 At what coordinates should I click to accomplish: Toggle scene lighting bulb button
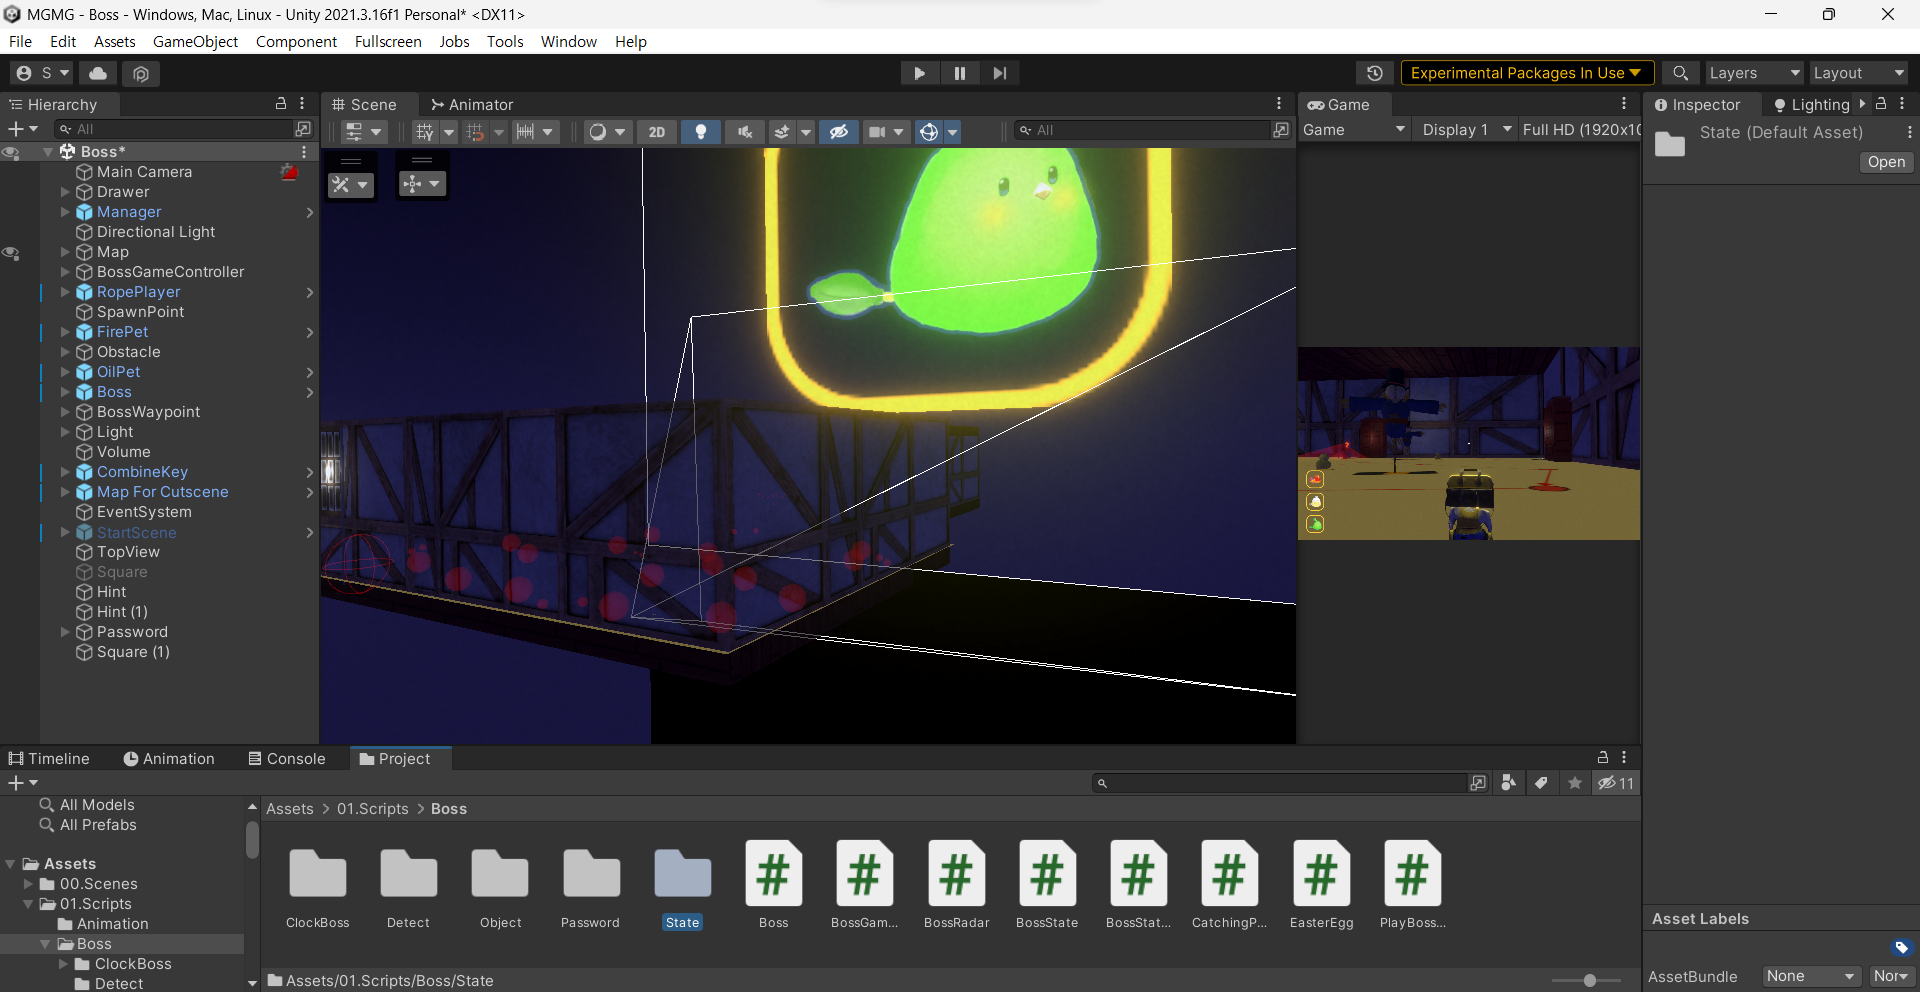[701, 132]
